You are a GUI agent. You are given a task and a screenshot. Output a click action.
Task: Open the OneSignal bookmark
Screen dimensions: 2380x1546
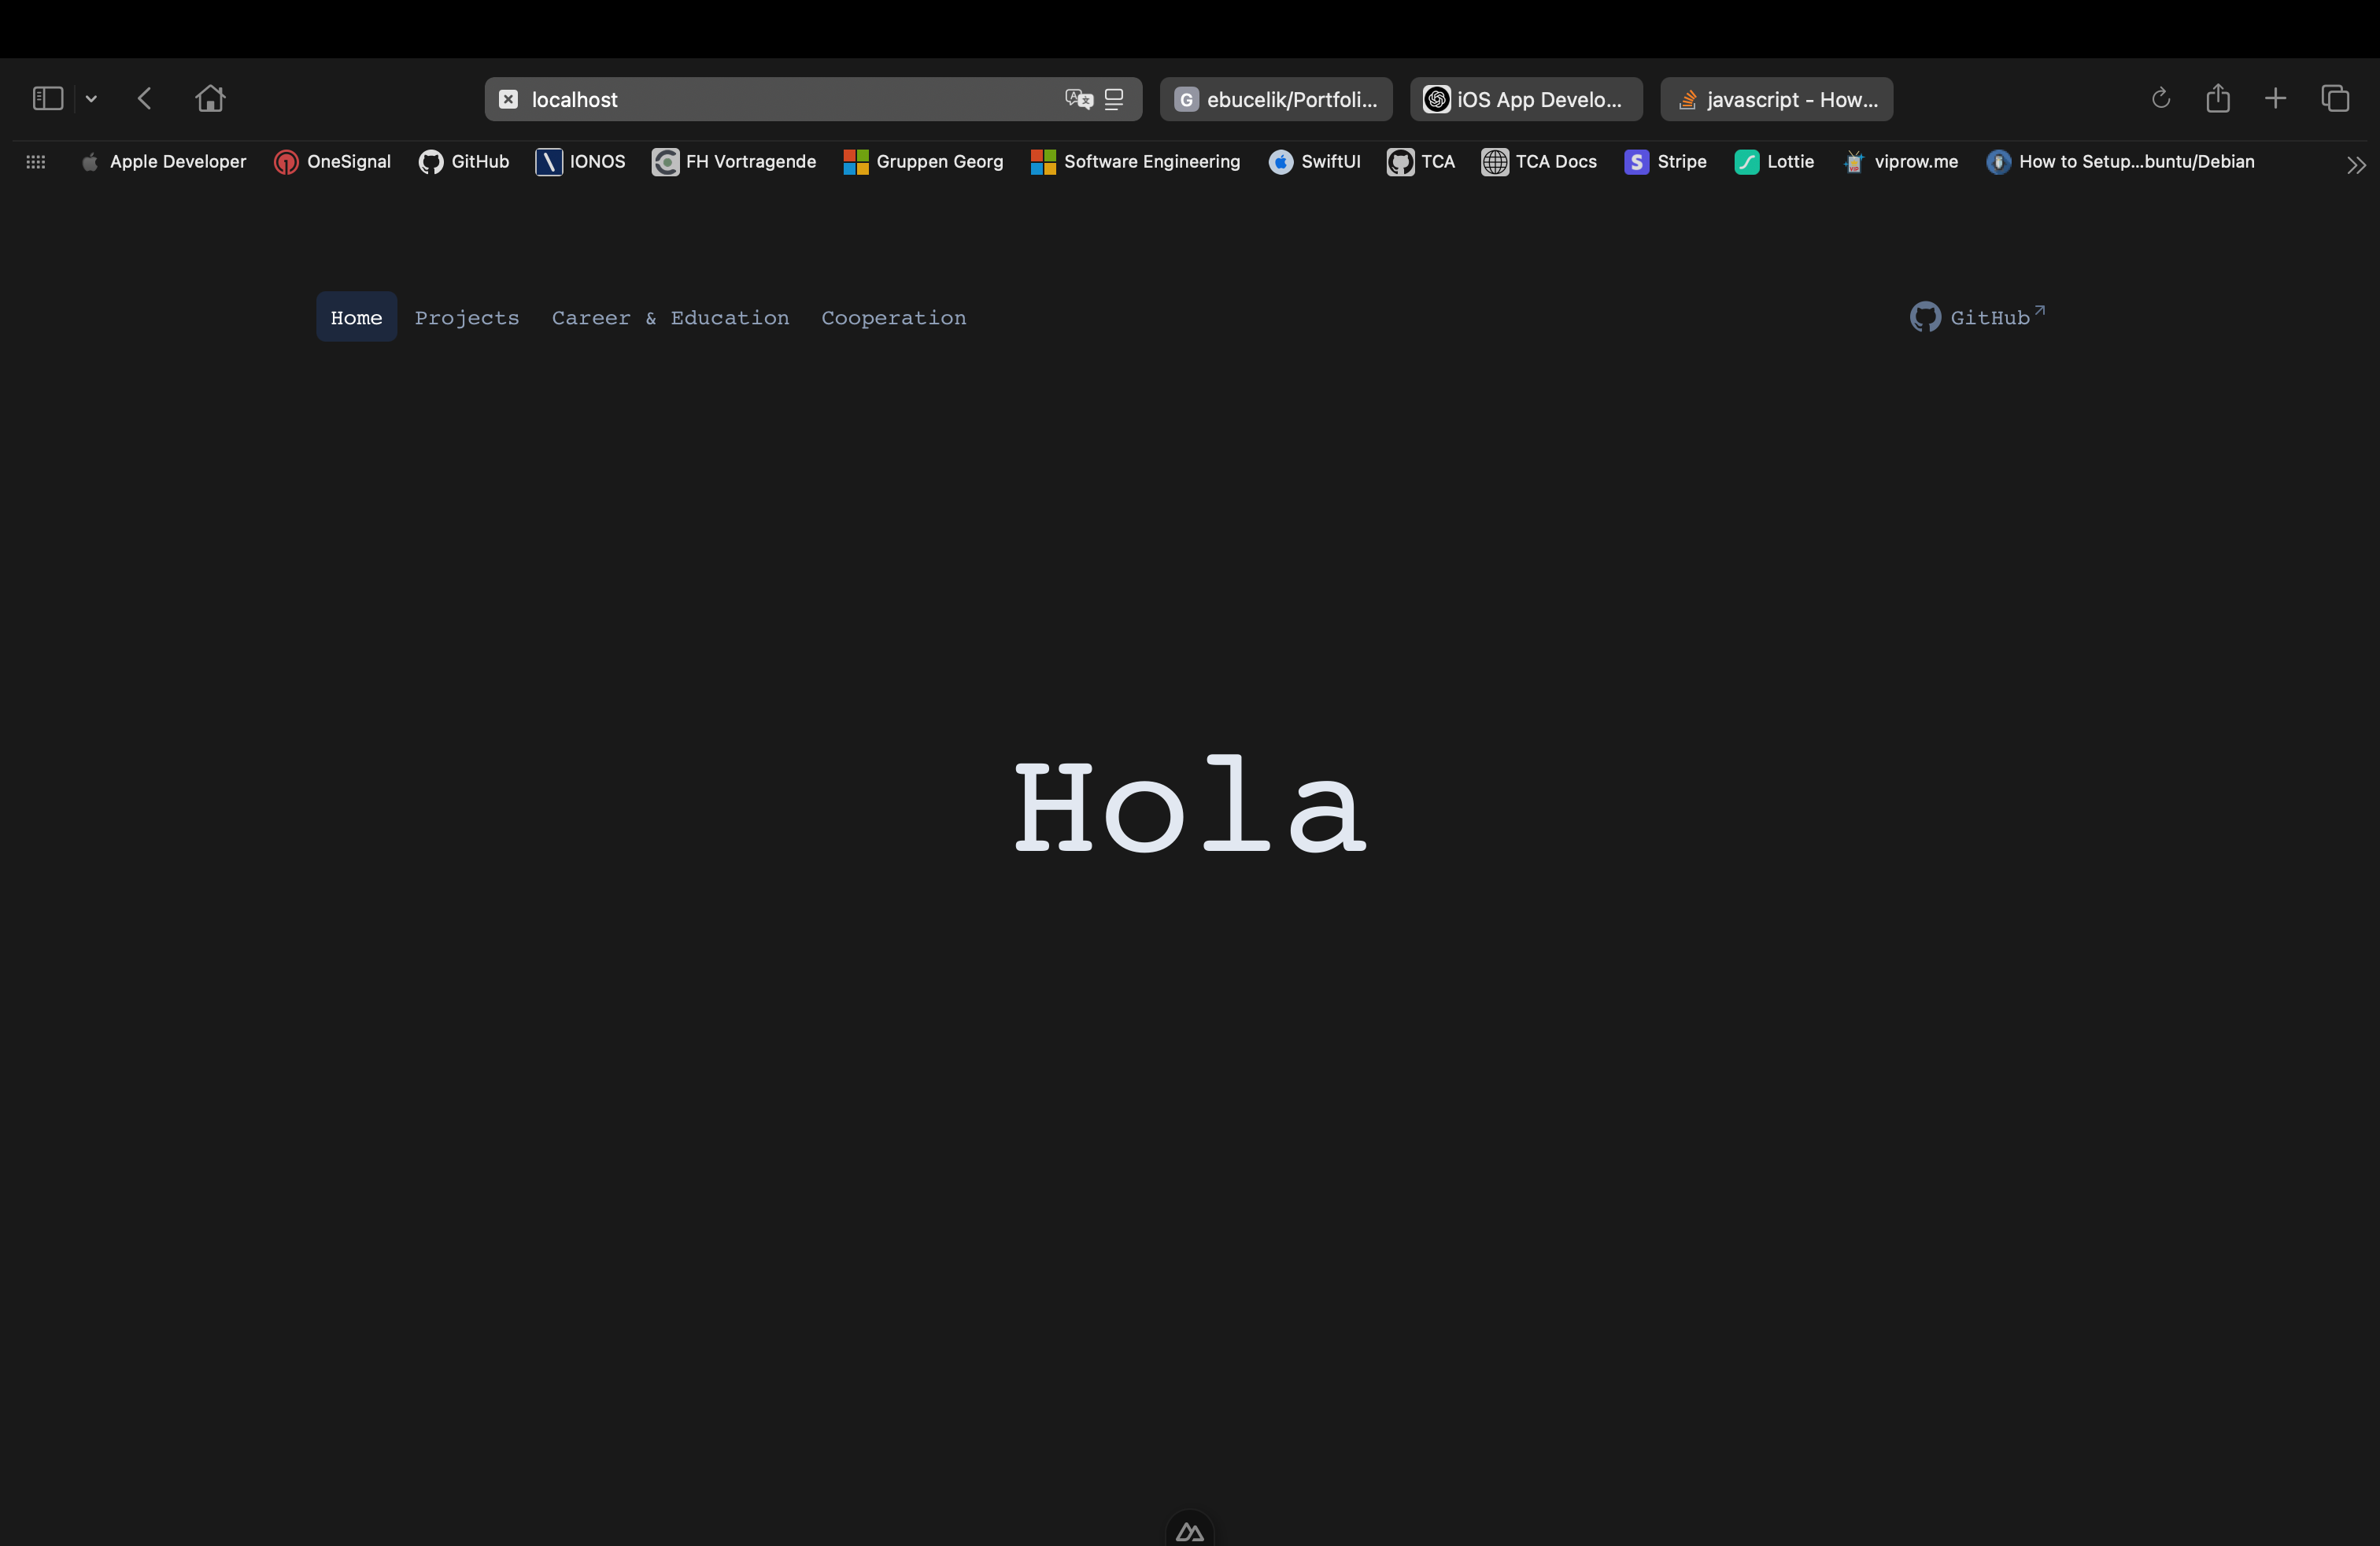332,162
